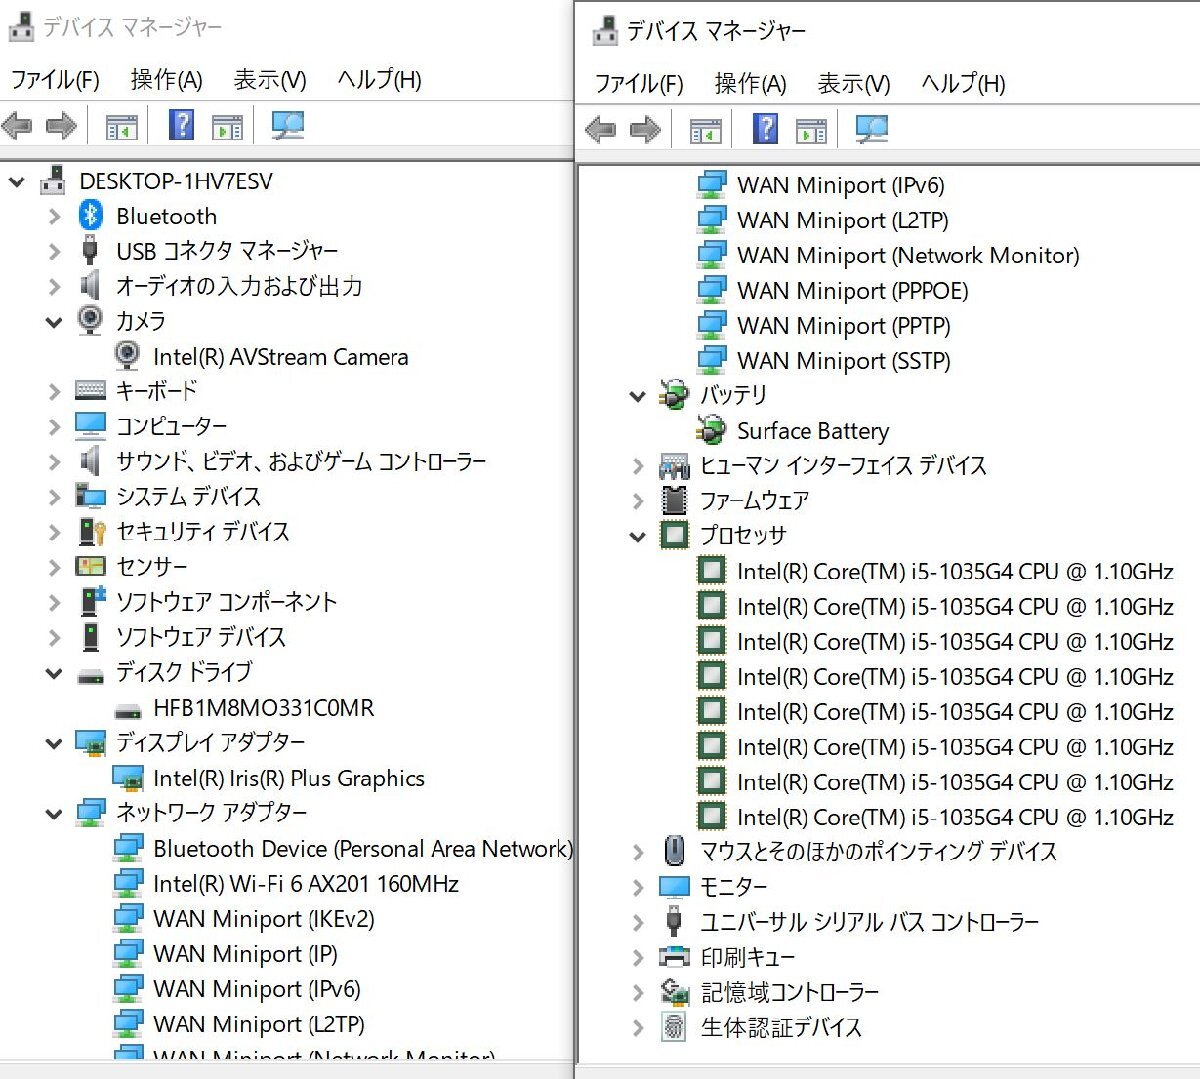Screen dimensions: 1200x1079
Task: Select the Bluetooth category icon
Action: [91, 215]
